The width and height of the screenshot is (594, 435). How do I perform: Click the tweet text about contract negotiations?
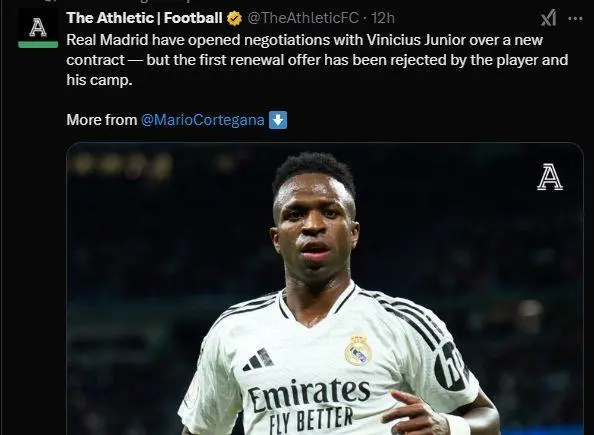317,60
